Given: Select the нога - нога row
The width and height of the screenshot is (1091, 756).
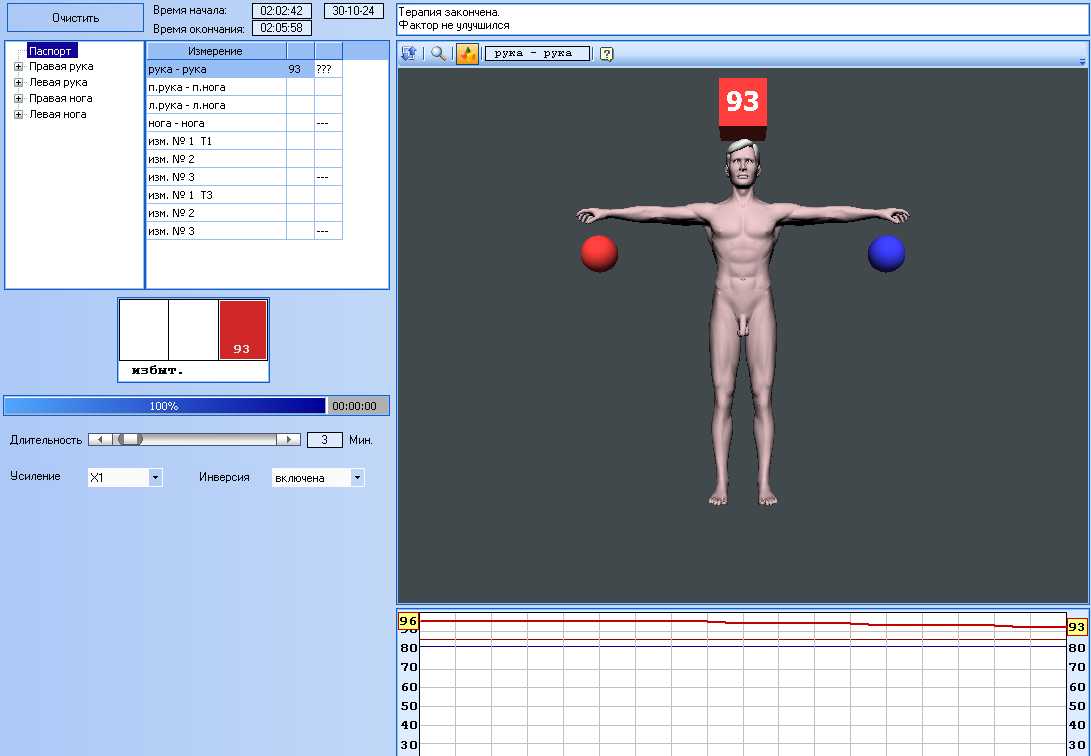Looking at the screenshot, I should tap(244, 123).
